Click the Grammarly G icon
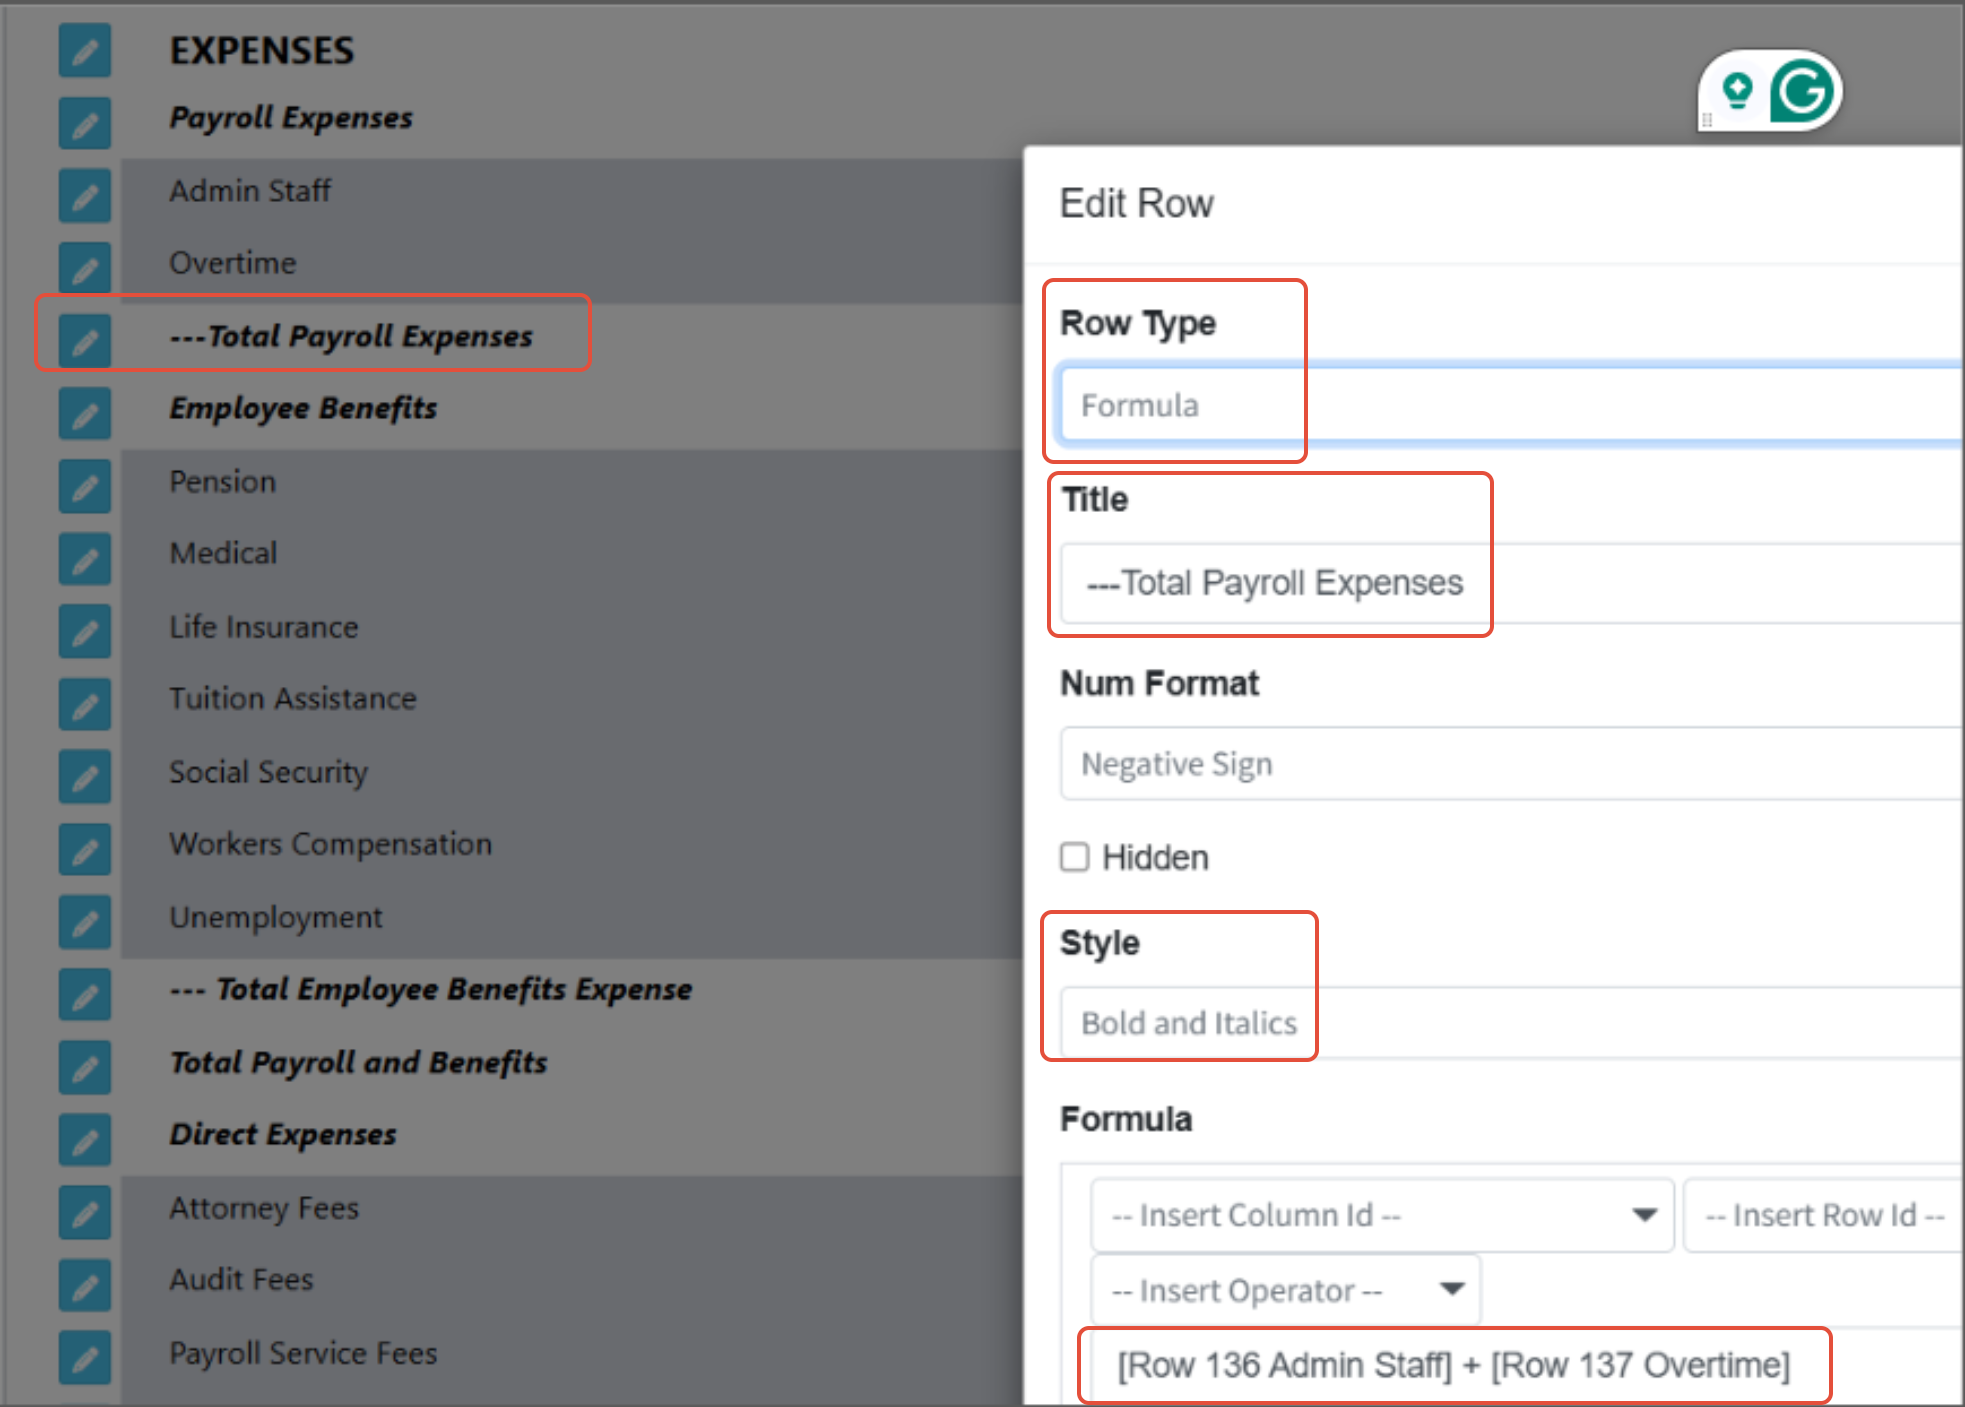Screen dimensions: 1965x1407 pos(1802,92)
